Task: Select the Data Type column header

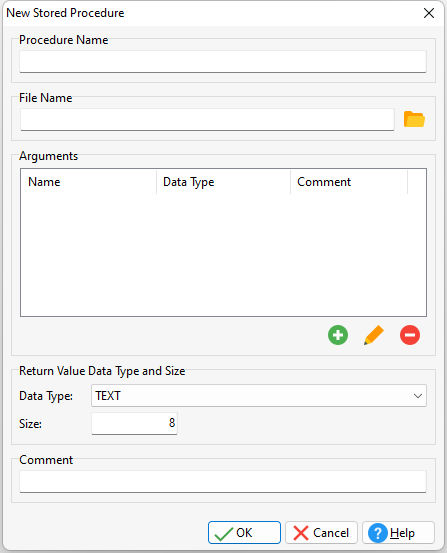Action: point(223,182)
